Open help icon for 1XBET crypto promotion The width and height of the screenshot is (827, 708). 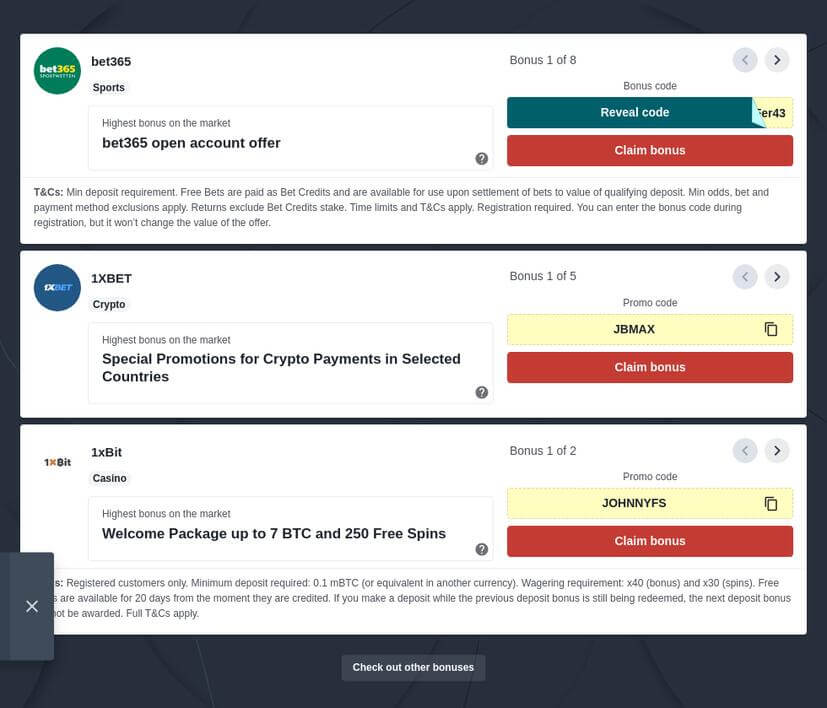[481, 392]
